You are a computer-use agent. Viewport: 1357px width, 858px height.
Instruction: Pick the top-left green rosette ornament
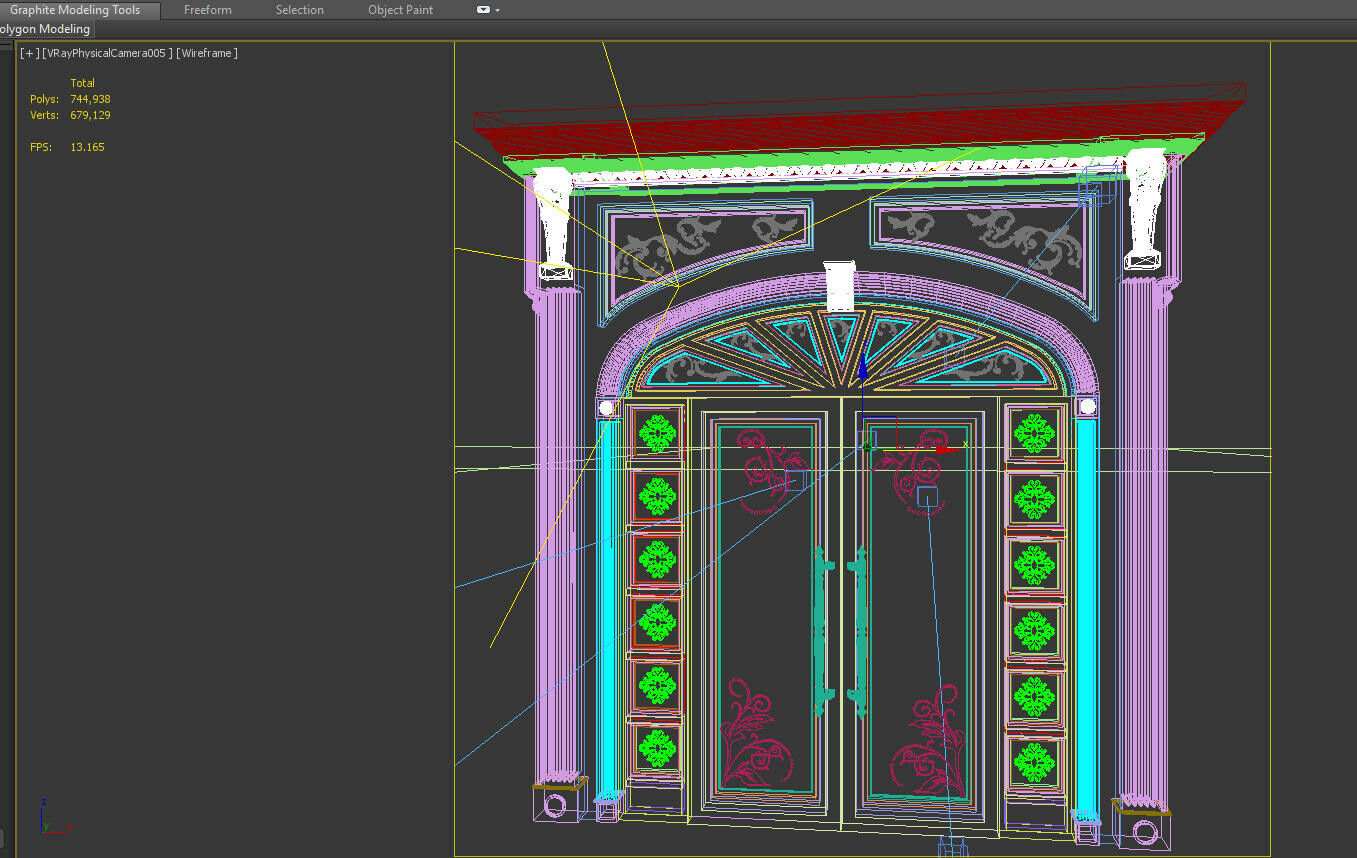[x=657, y=433]
